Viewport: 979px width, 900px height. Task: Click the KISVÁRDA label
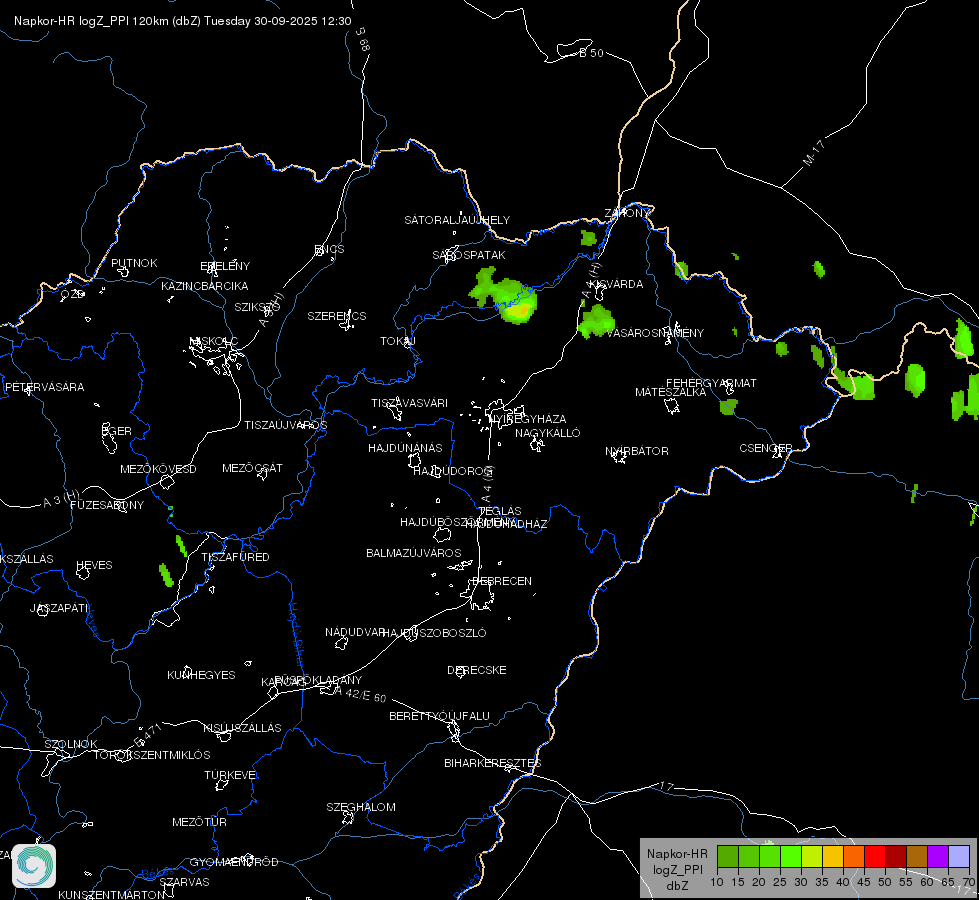tap(616, 284)
